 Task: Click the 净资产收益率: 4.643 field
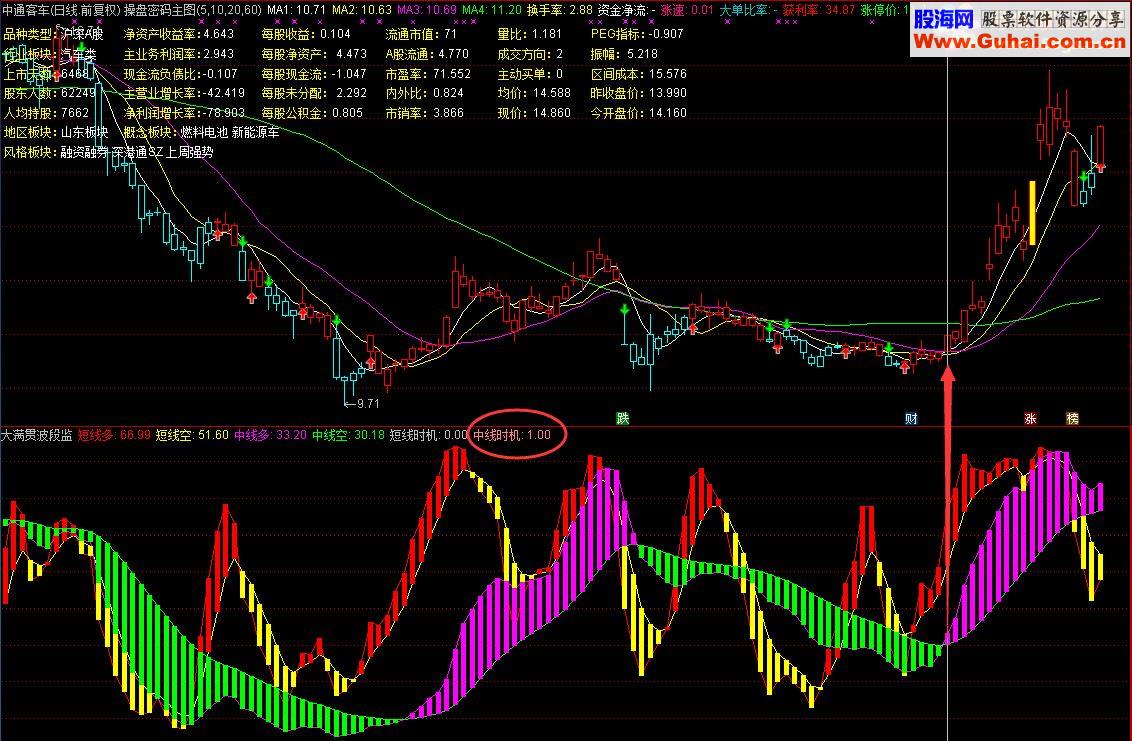tap(179, 34)
